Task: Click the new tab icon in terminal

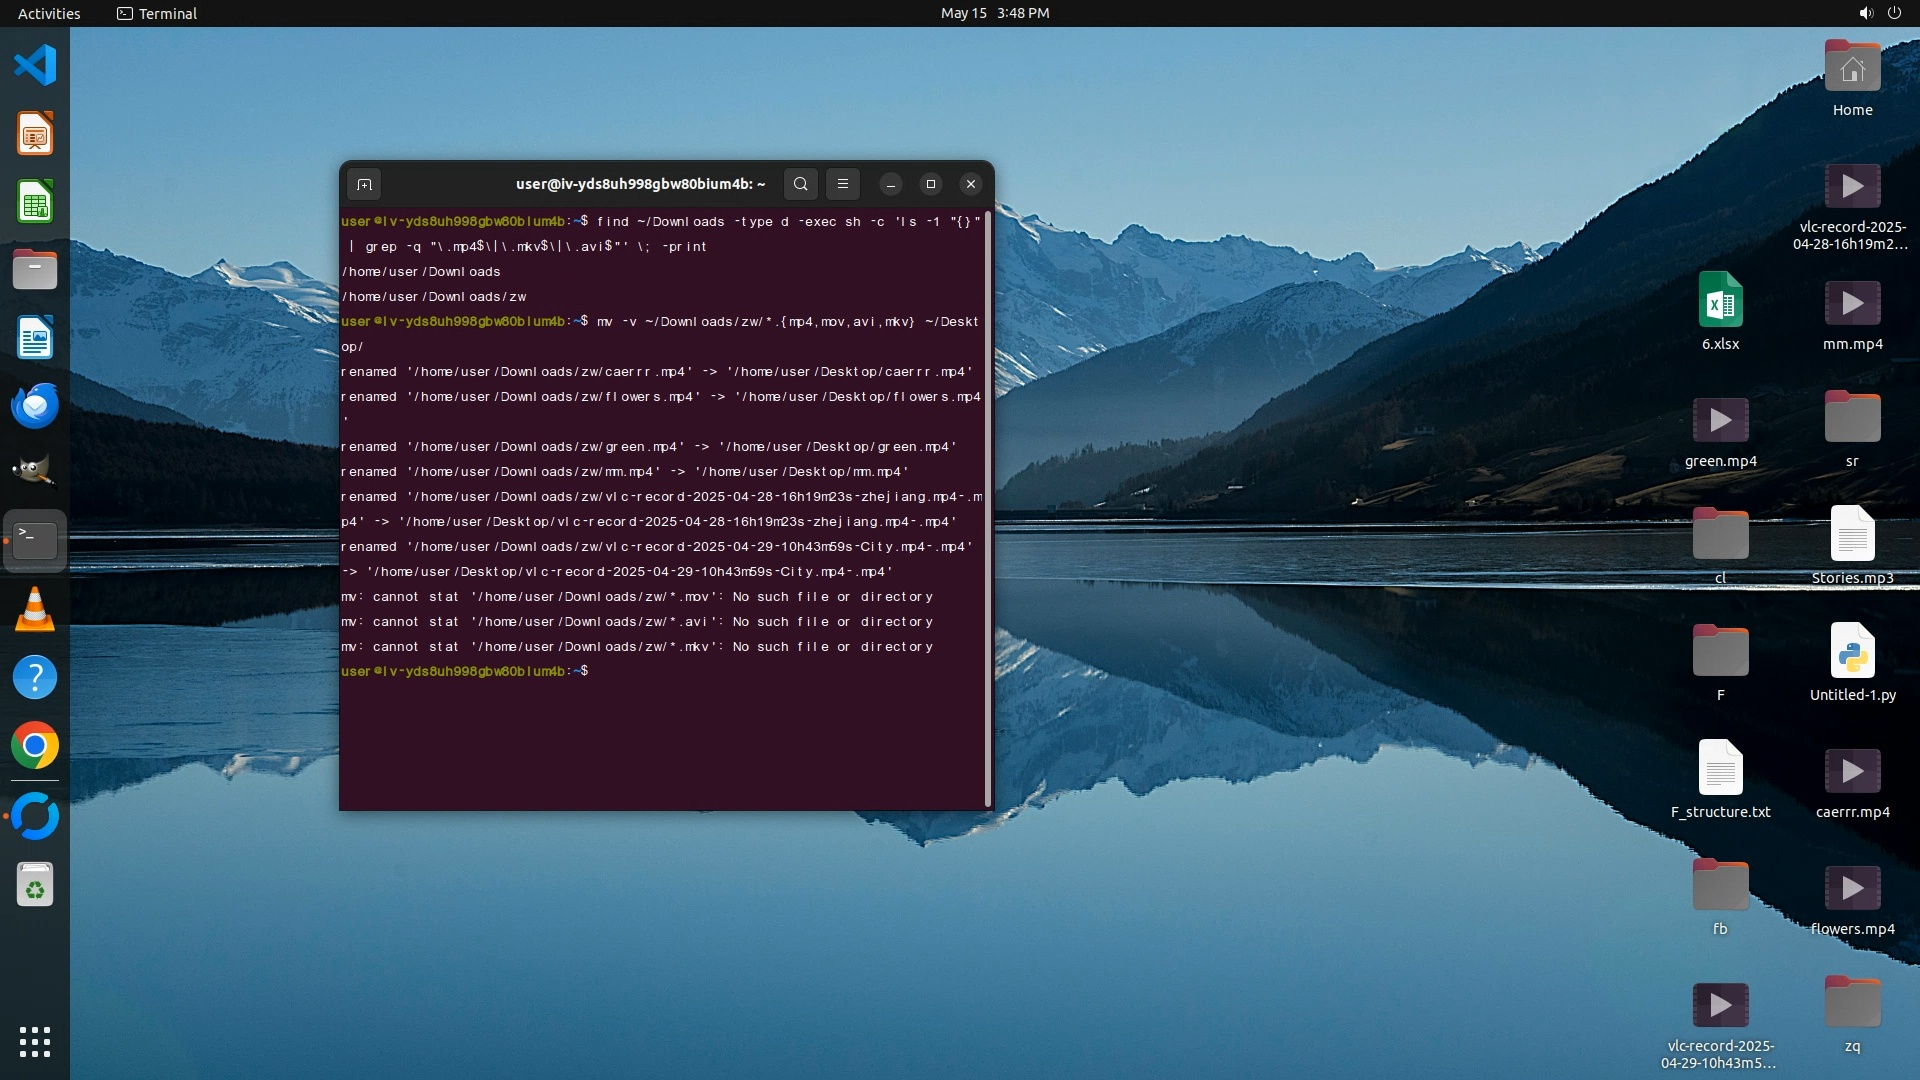Action: point(364,184)
